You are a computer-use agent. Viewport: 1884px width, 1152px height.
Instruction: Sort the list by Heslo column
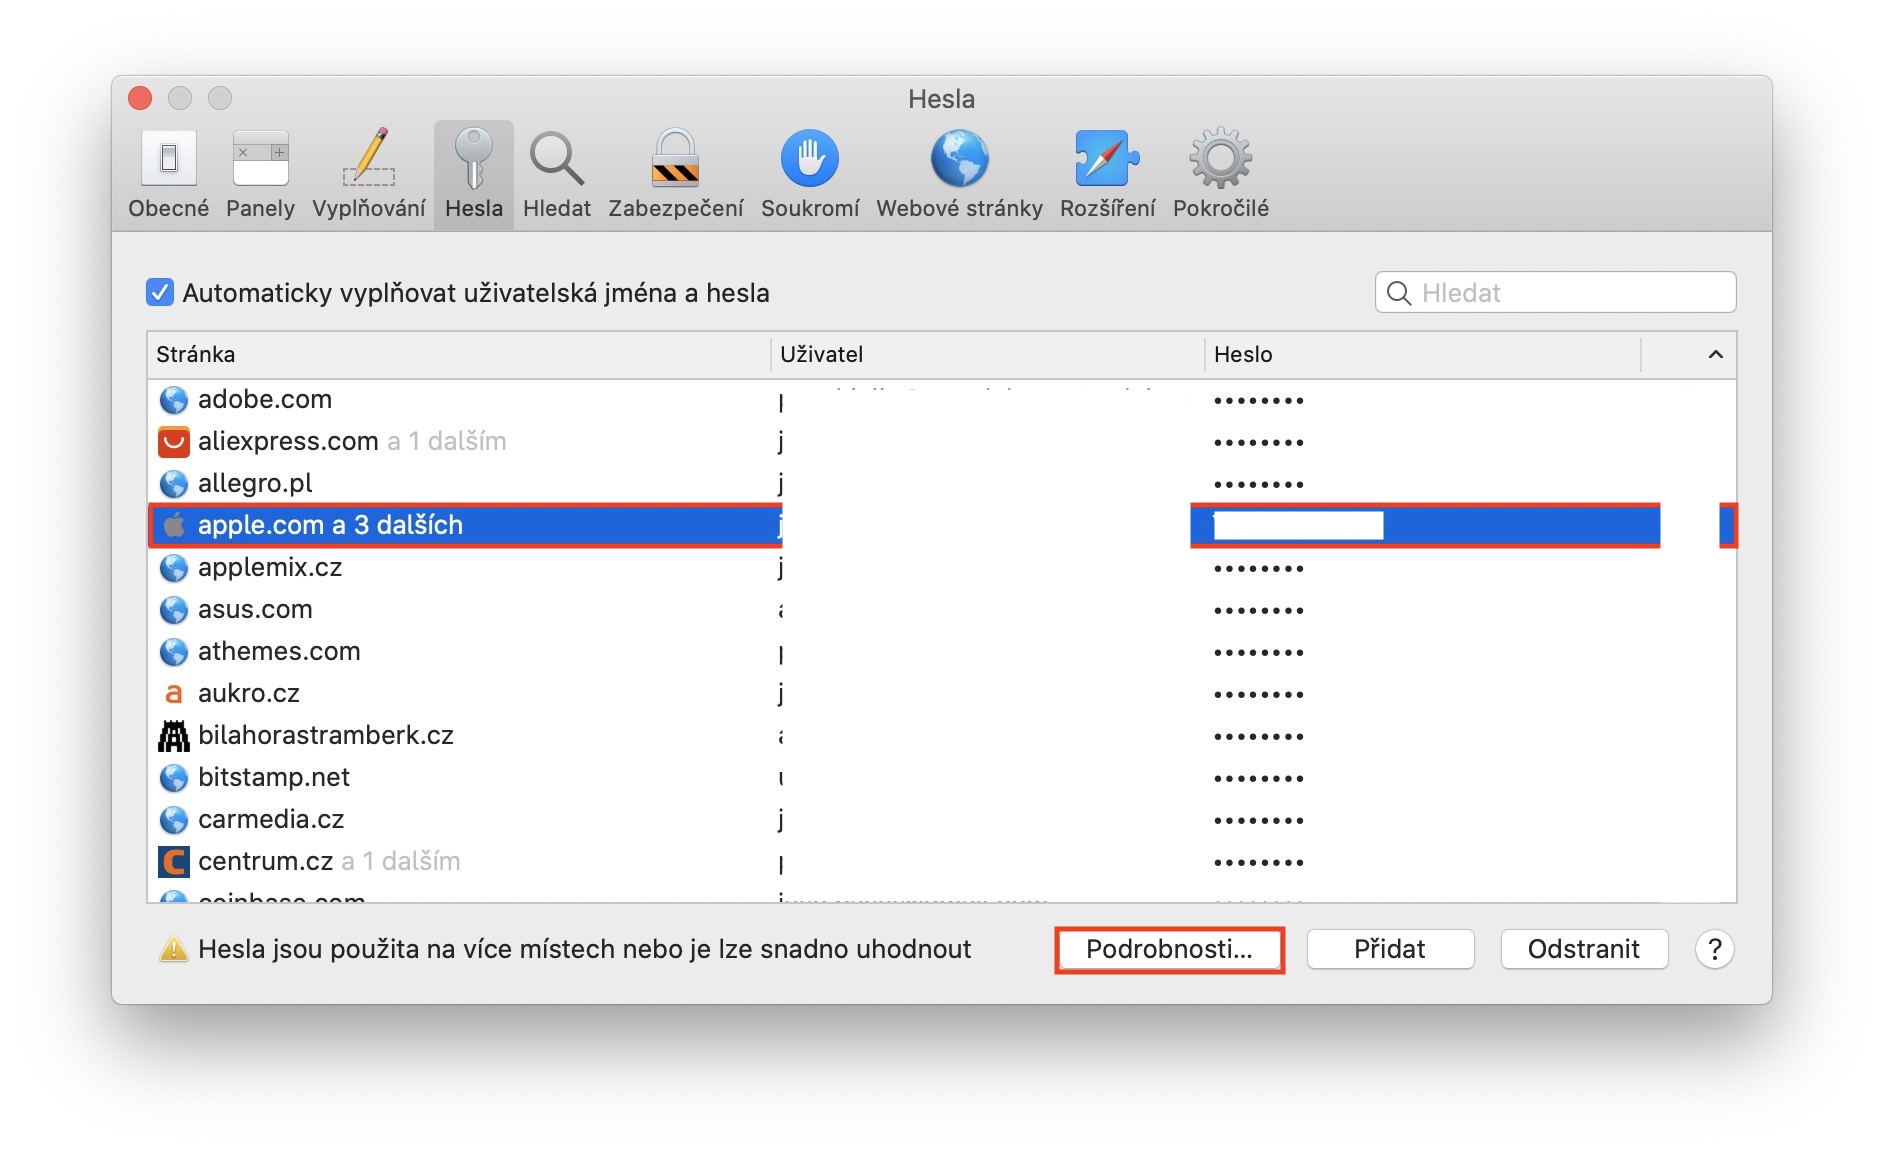tap(1422, 354)
